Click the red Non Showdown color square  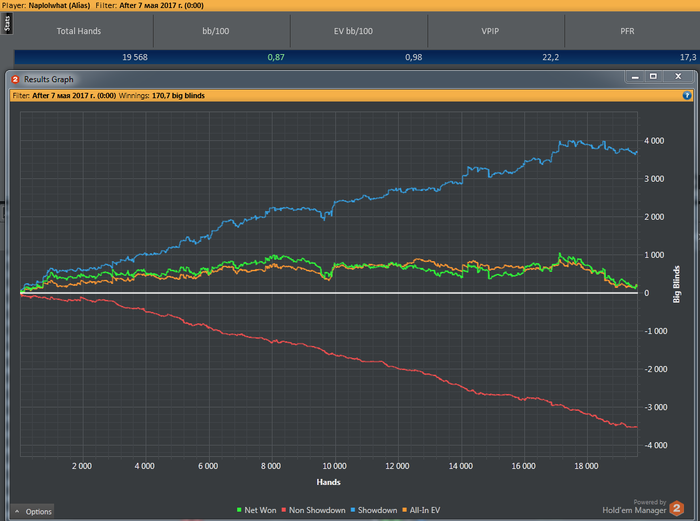[x=283, y=510]
